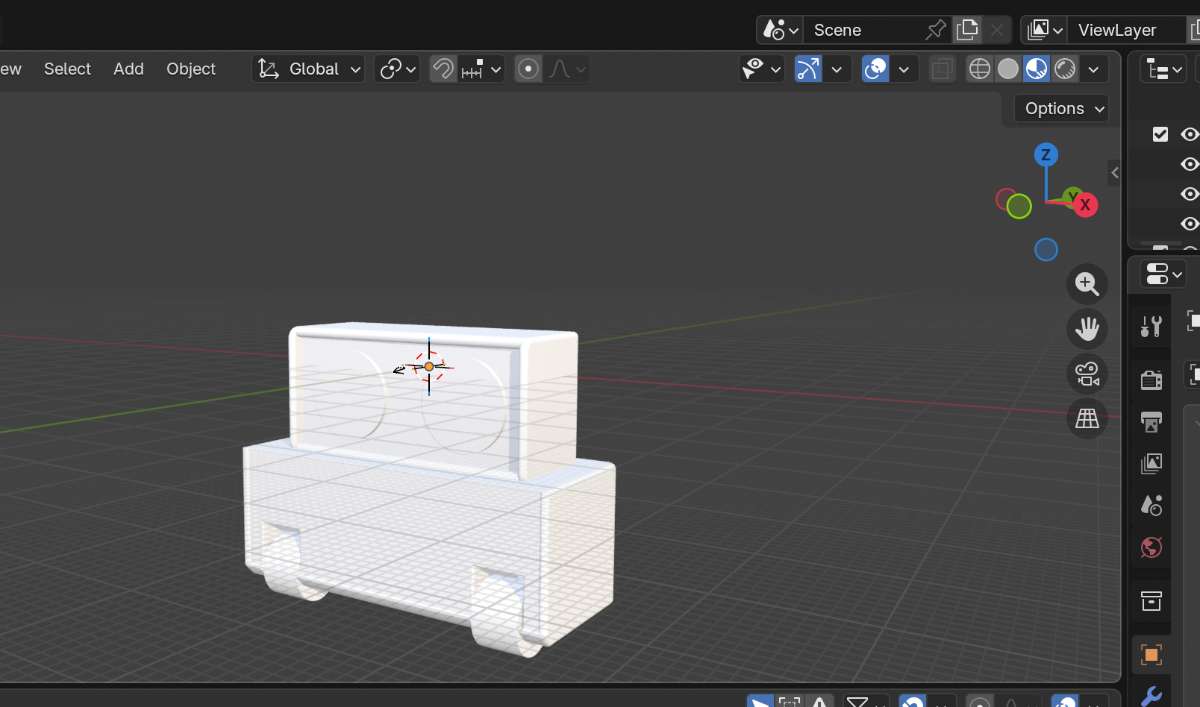Screen dimensions: 1200x707
Task: Create a new scene
Action: point(967,30)
